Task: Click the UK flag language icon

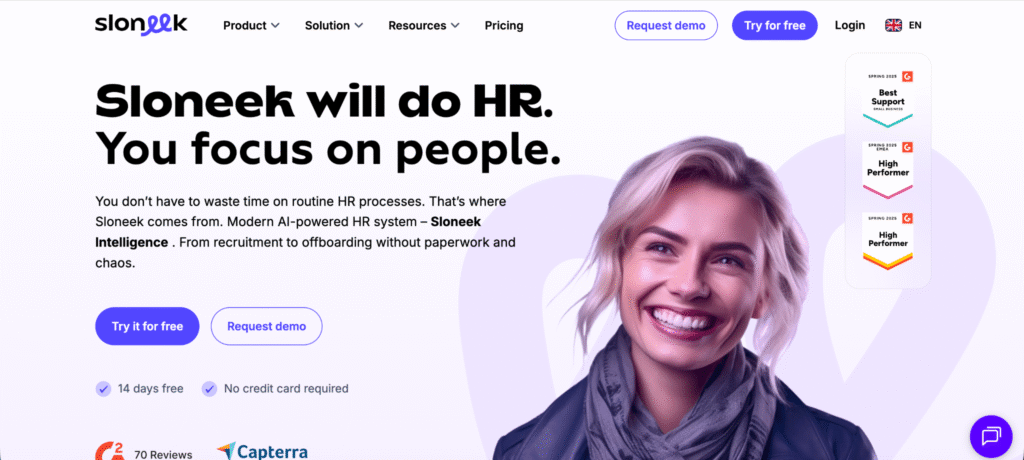Action: (x=893, y=25)
